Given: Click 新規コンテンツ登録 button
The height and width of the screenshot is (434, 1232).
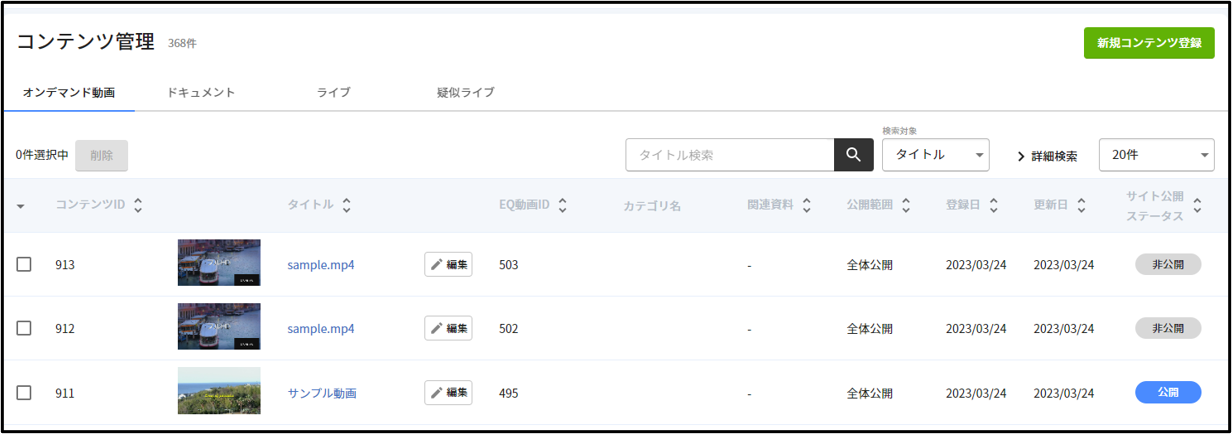Looking at the screenshot, I should [x=1149, y=43].
